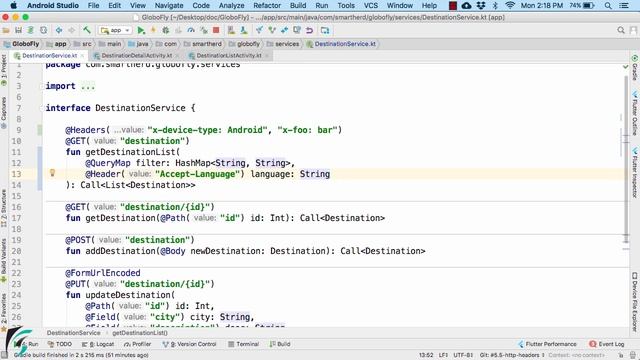The height and width of the screenshot is (360, 640).
Task: Start debugging with the bug icon
Action: click(165, 30)
